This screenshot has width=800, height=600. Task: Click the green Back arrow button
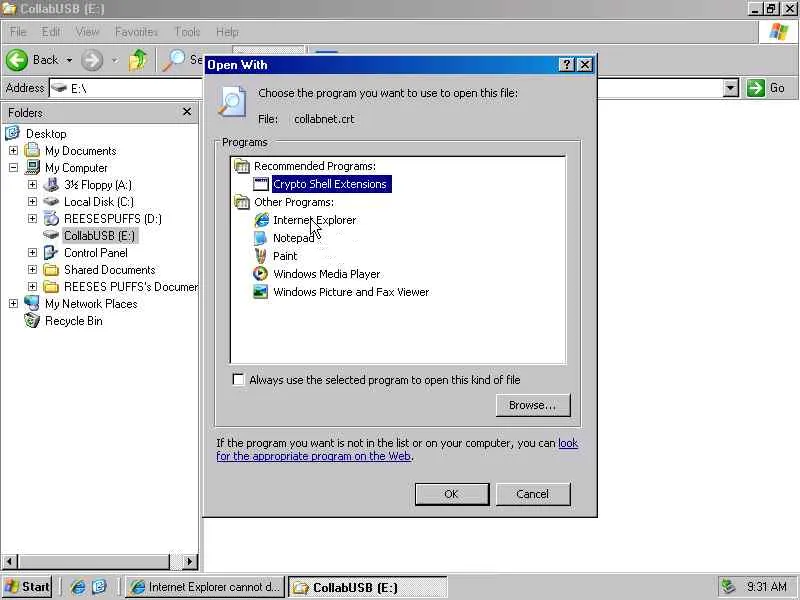(17, 60)
